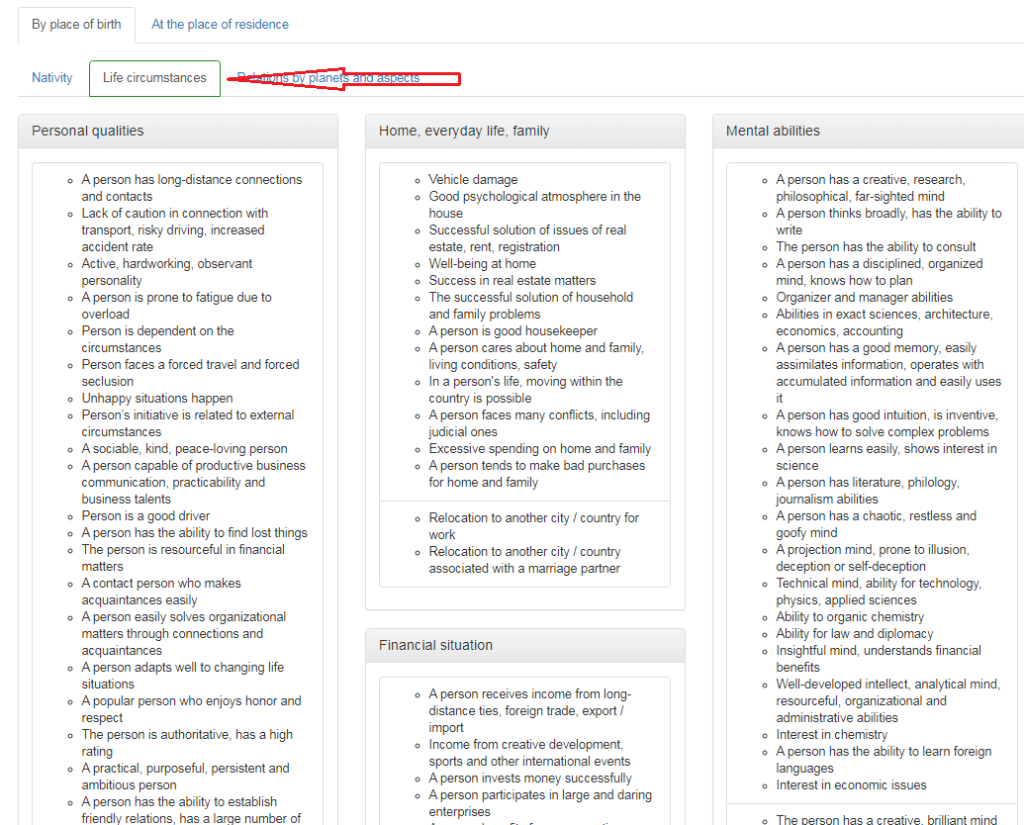Click the 'Vehicle damage' list item

473,180
